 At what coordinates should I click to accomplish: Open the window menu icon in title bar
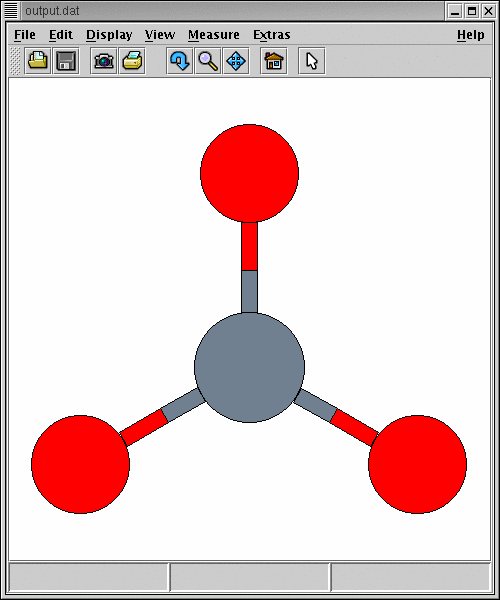[x=11, y=10]
